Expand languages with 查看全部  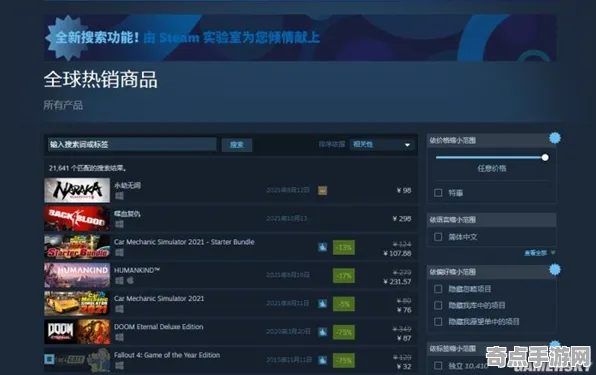click(539, 253)
